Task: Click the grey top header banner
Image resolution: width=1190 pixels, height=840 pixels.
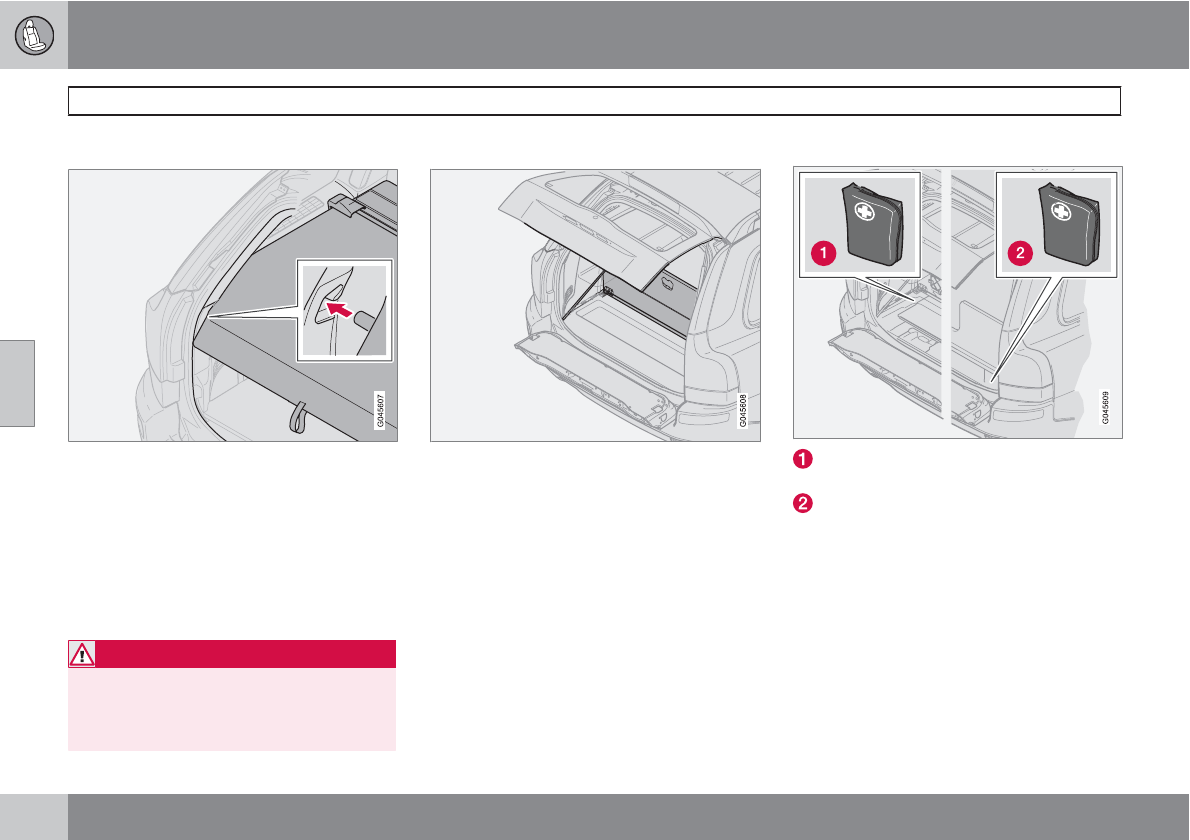Action: [628, 35]
